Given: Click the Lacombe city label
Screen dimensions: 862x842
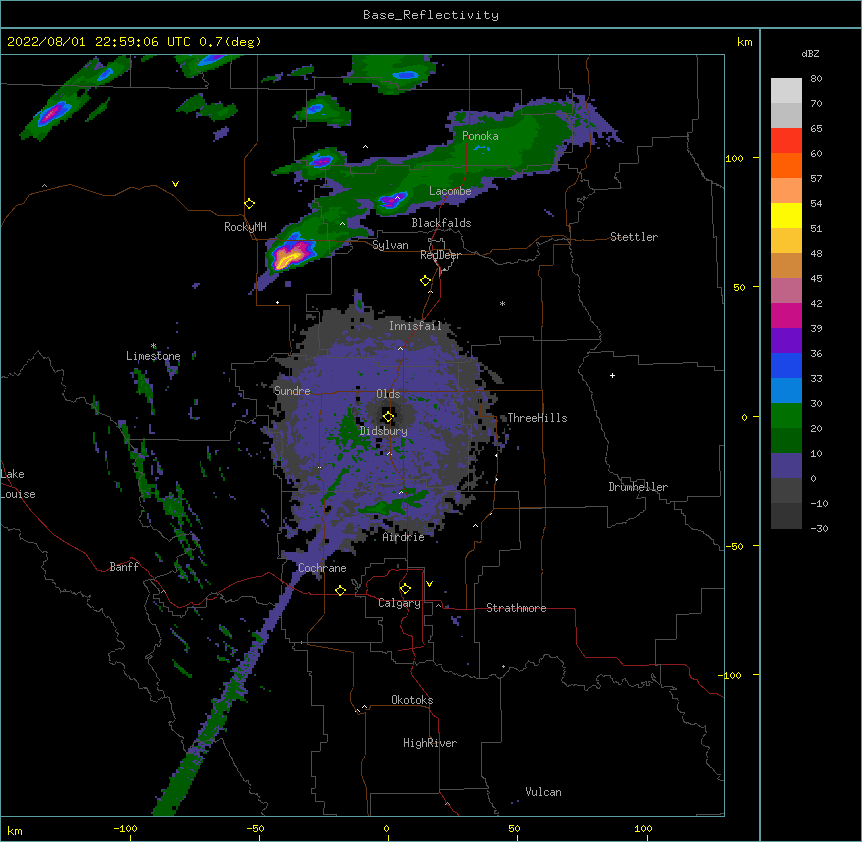Looking at the screenshot, I should [450, 191].
